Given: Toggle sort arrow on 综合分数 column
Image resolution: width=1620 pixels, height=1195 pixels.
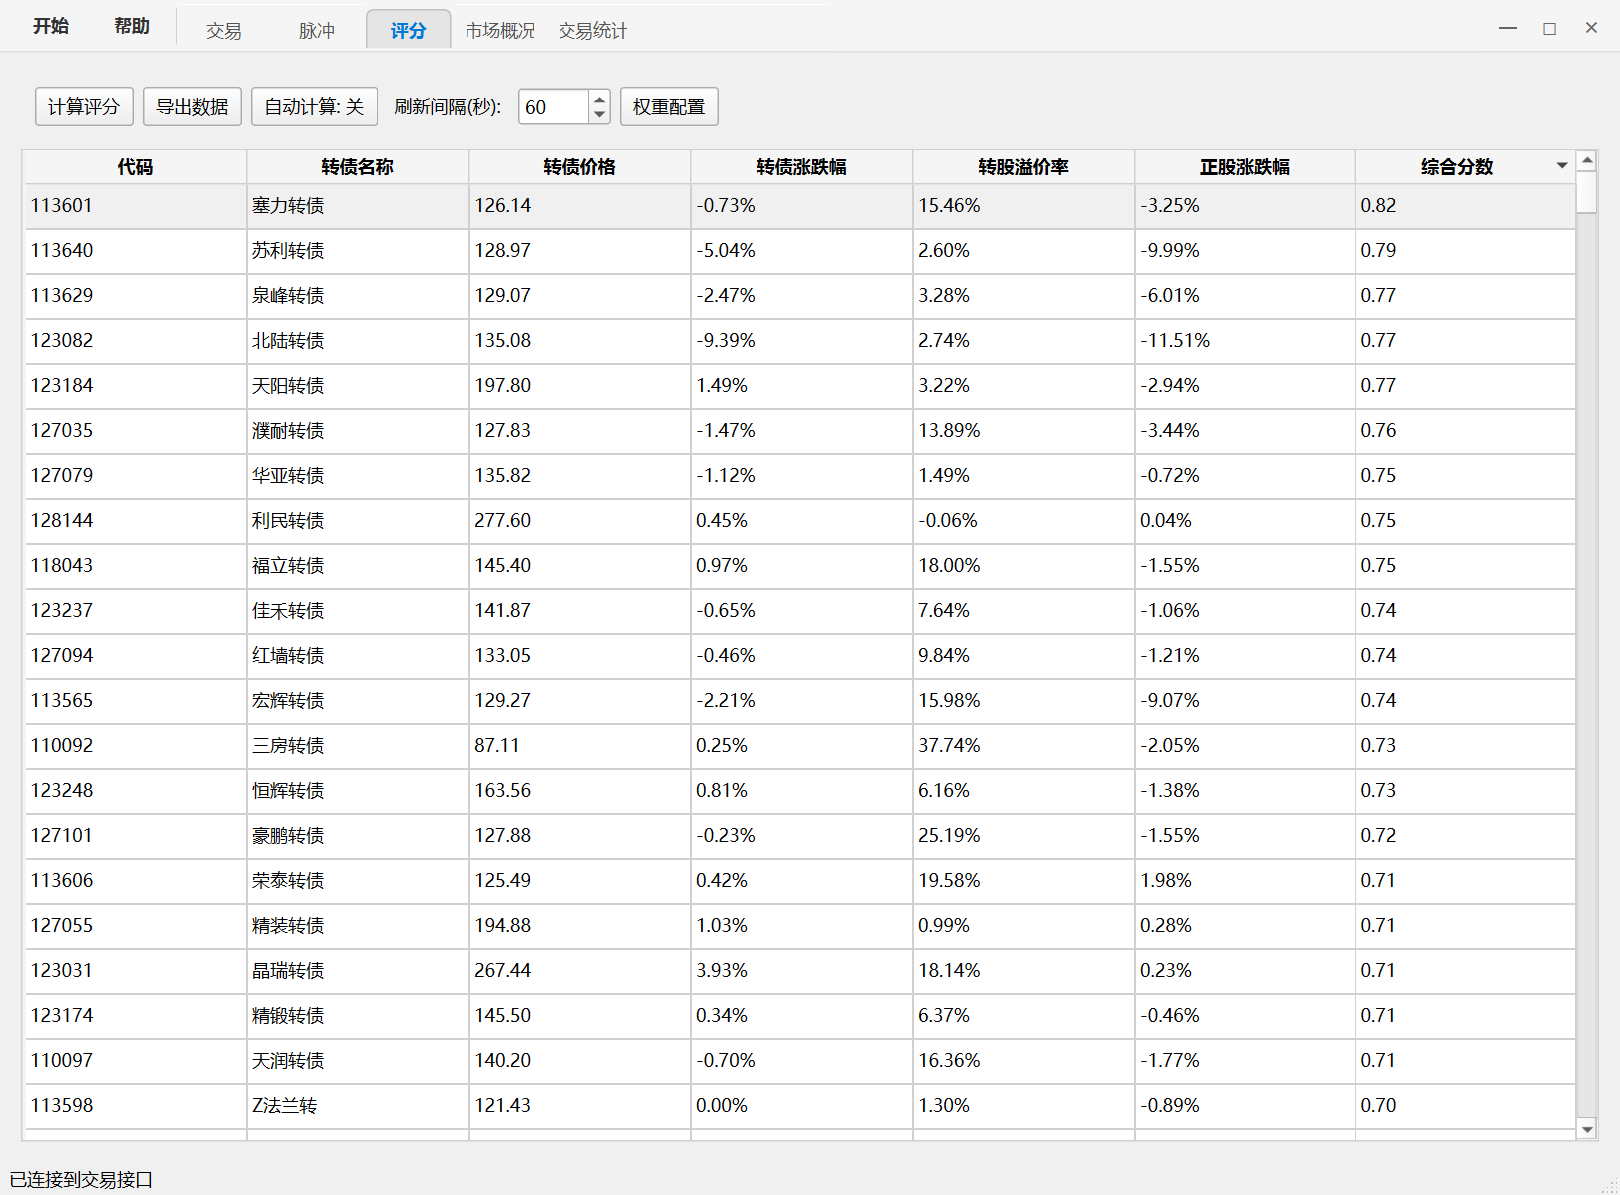Looking at the screenshot, I should click(1561, 166).
